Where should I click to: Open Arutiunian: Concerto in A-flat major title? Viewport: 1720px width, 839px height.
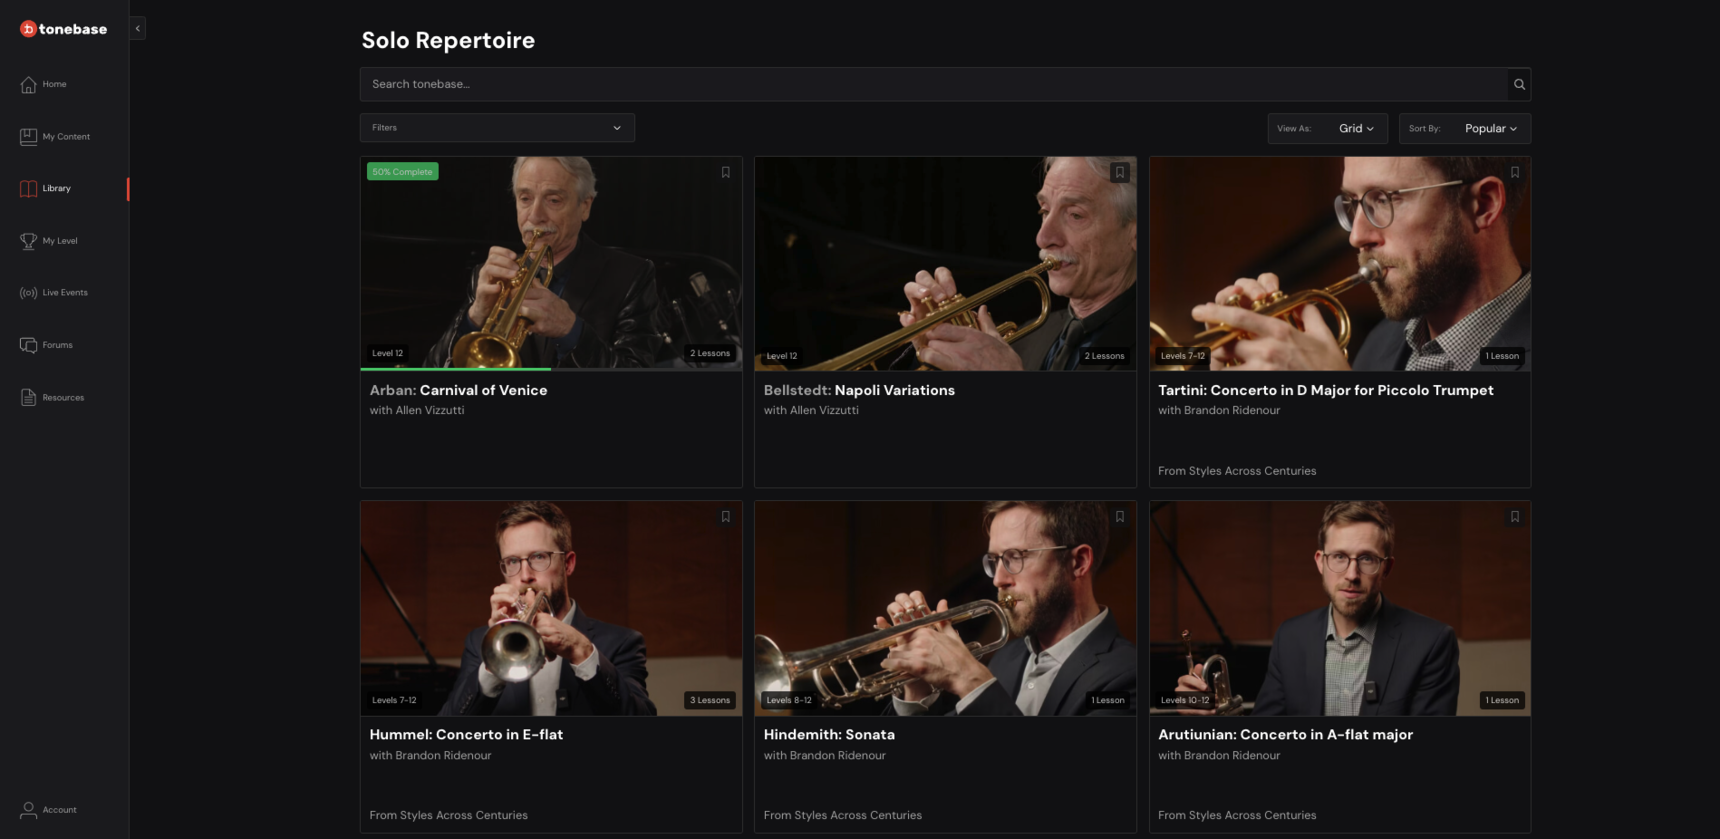1285,734
